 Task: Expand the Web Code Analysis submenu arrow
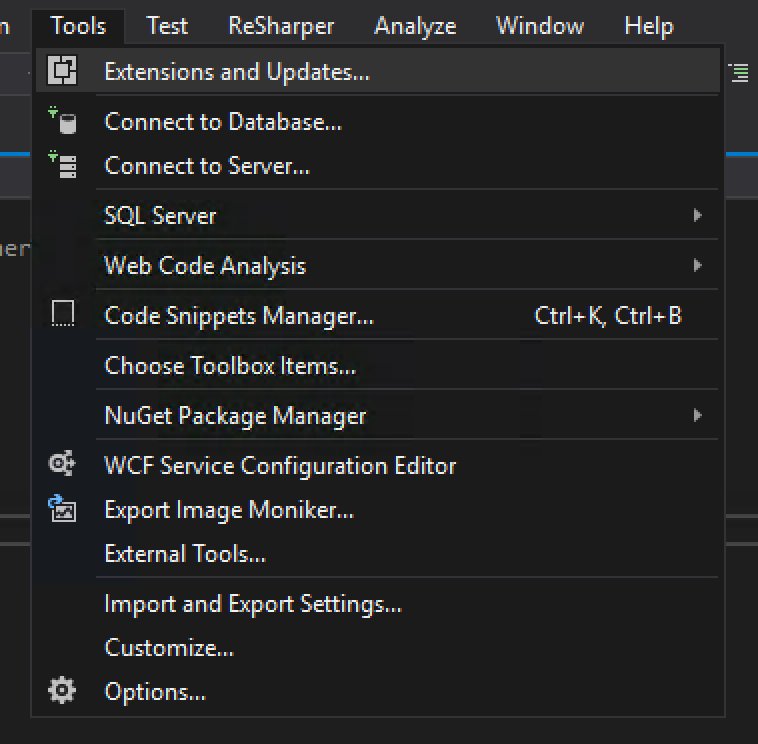(x=697, y=265)
